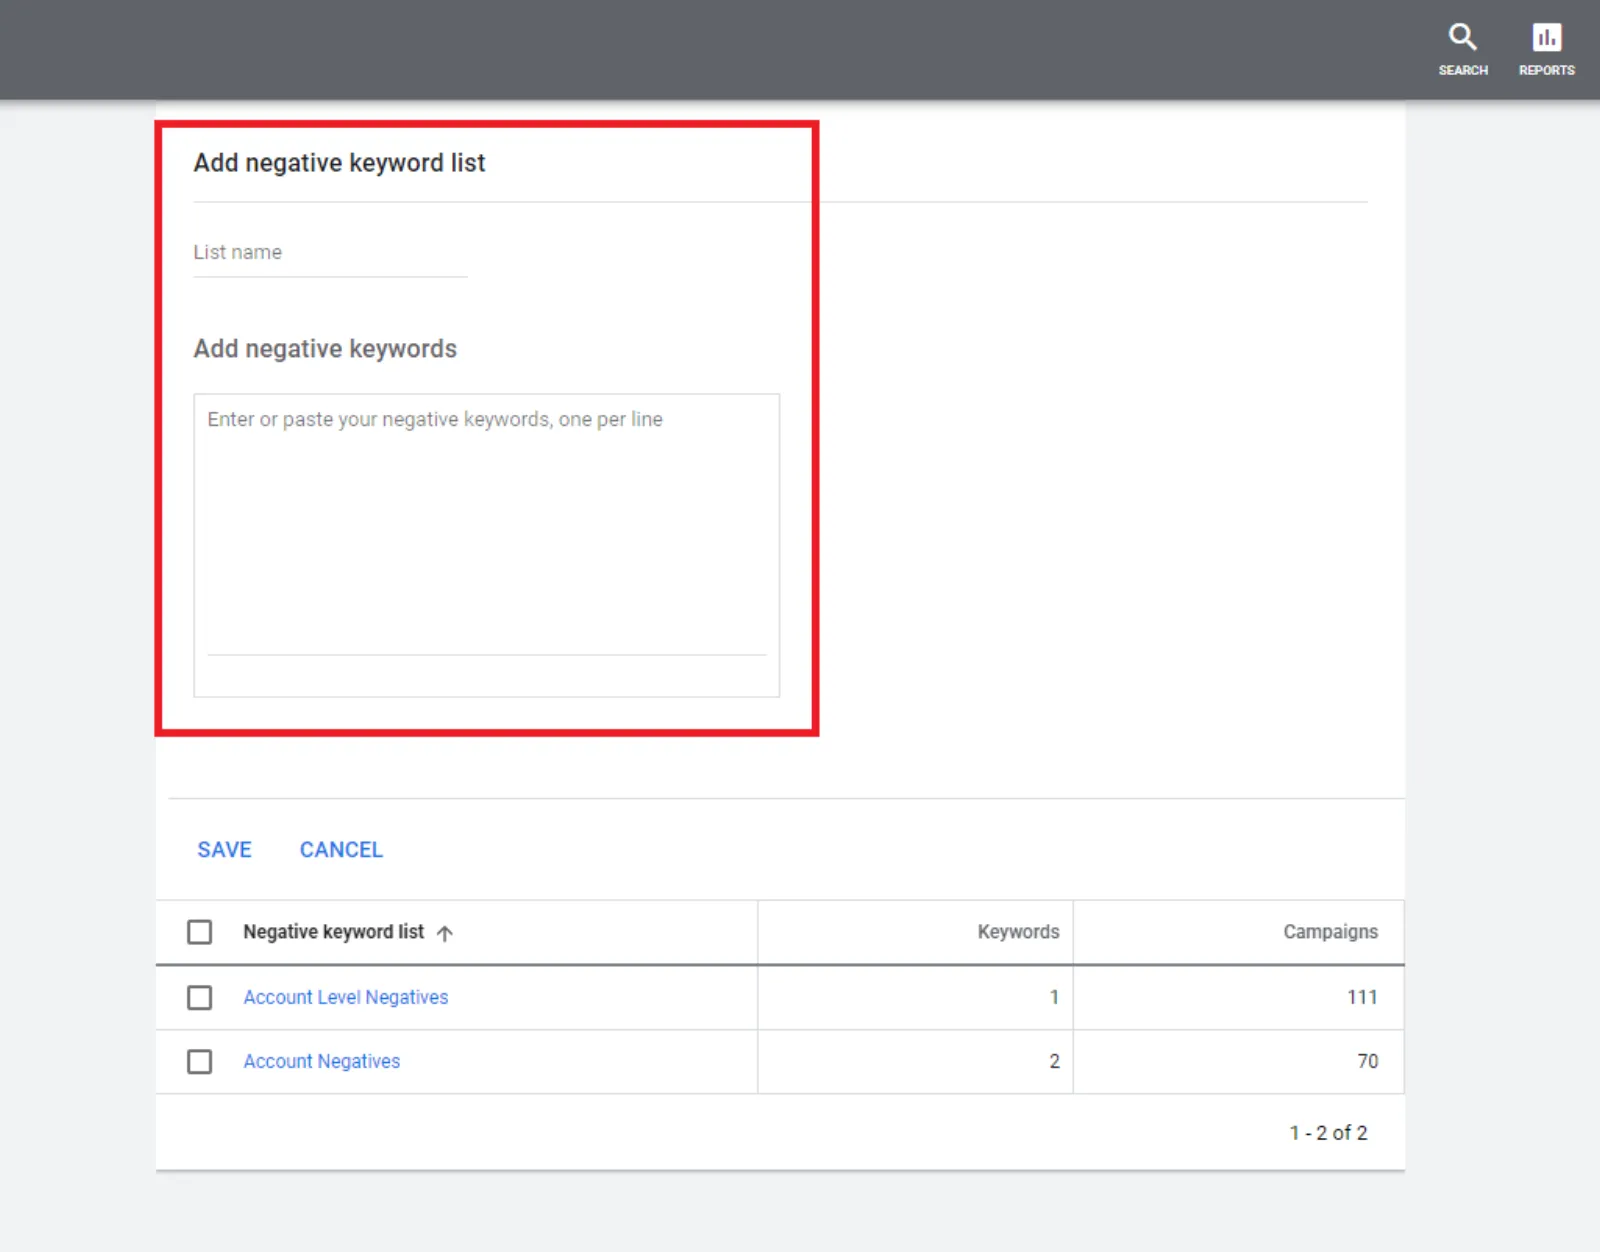Open the Reports icon in top bar
Viewport: 1600px width, 1252px height.
[1546, 49]
